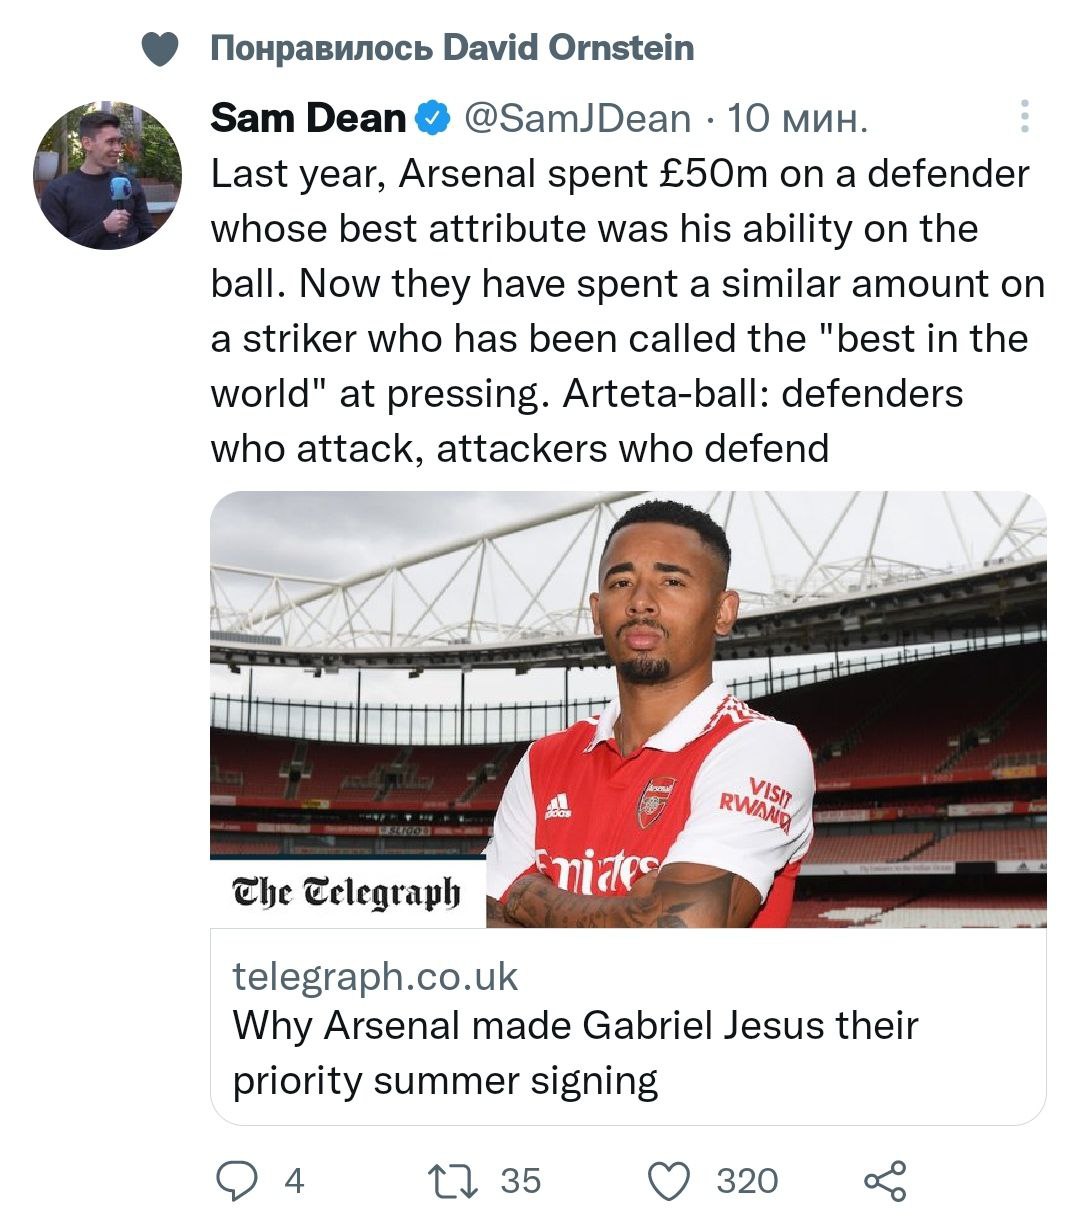Click the Sam Dean display name
This screenshot has height=1229, width=1080.
click(x=308, y=119)
